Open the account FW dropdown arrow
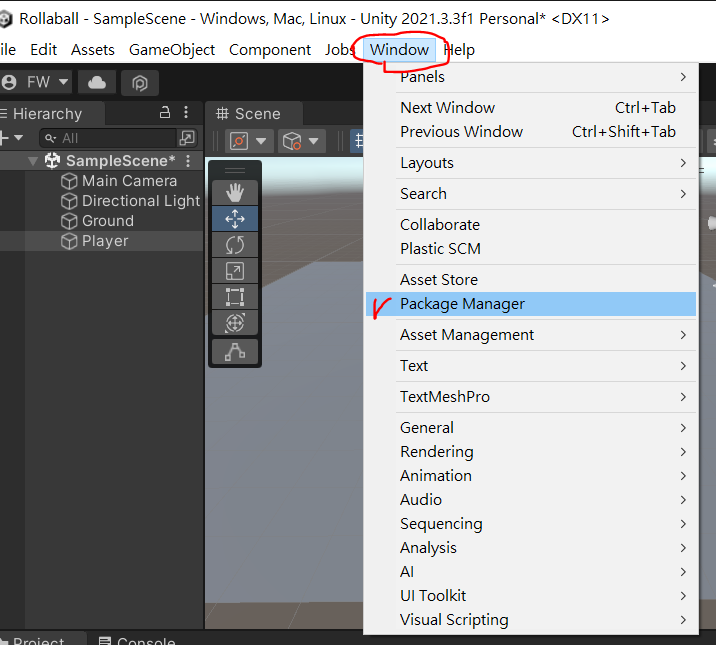Viewport: 716px width, 645px height. [63, 82]
